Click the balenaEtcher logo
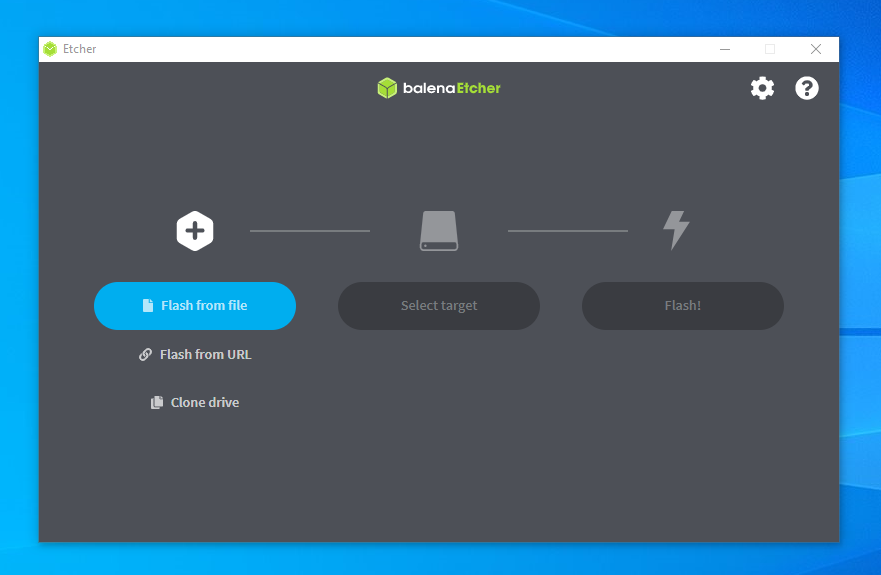The height and width of the screenshot is (575, 881). [x=439, y=88]
